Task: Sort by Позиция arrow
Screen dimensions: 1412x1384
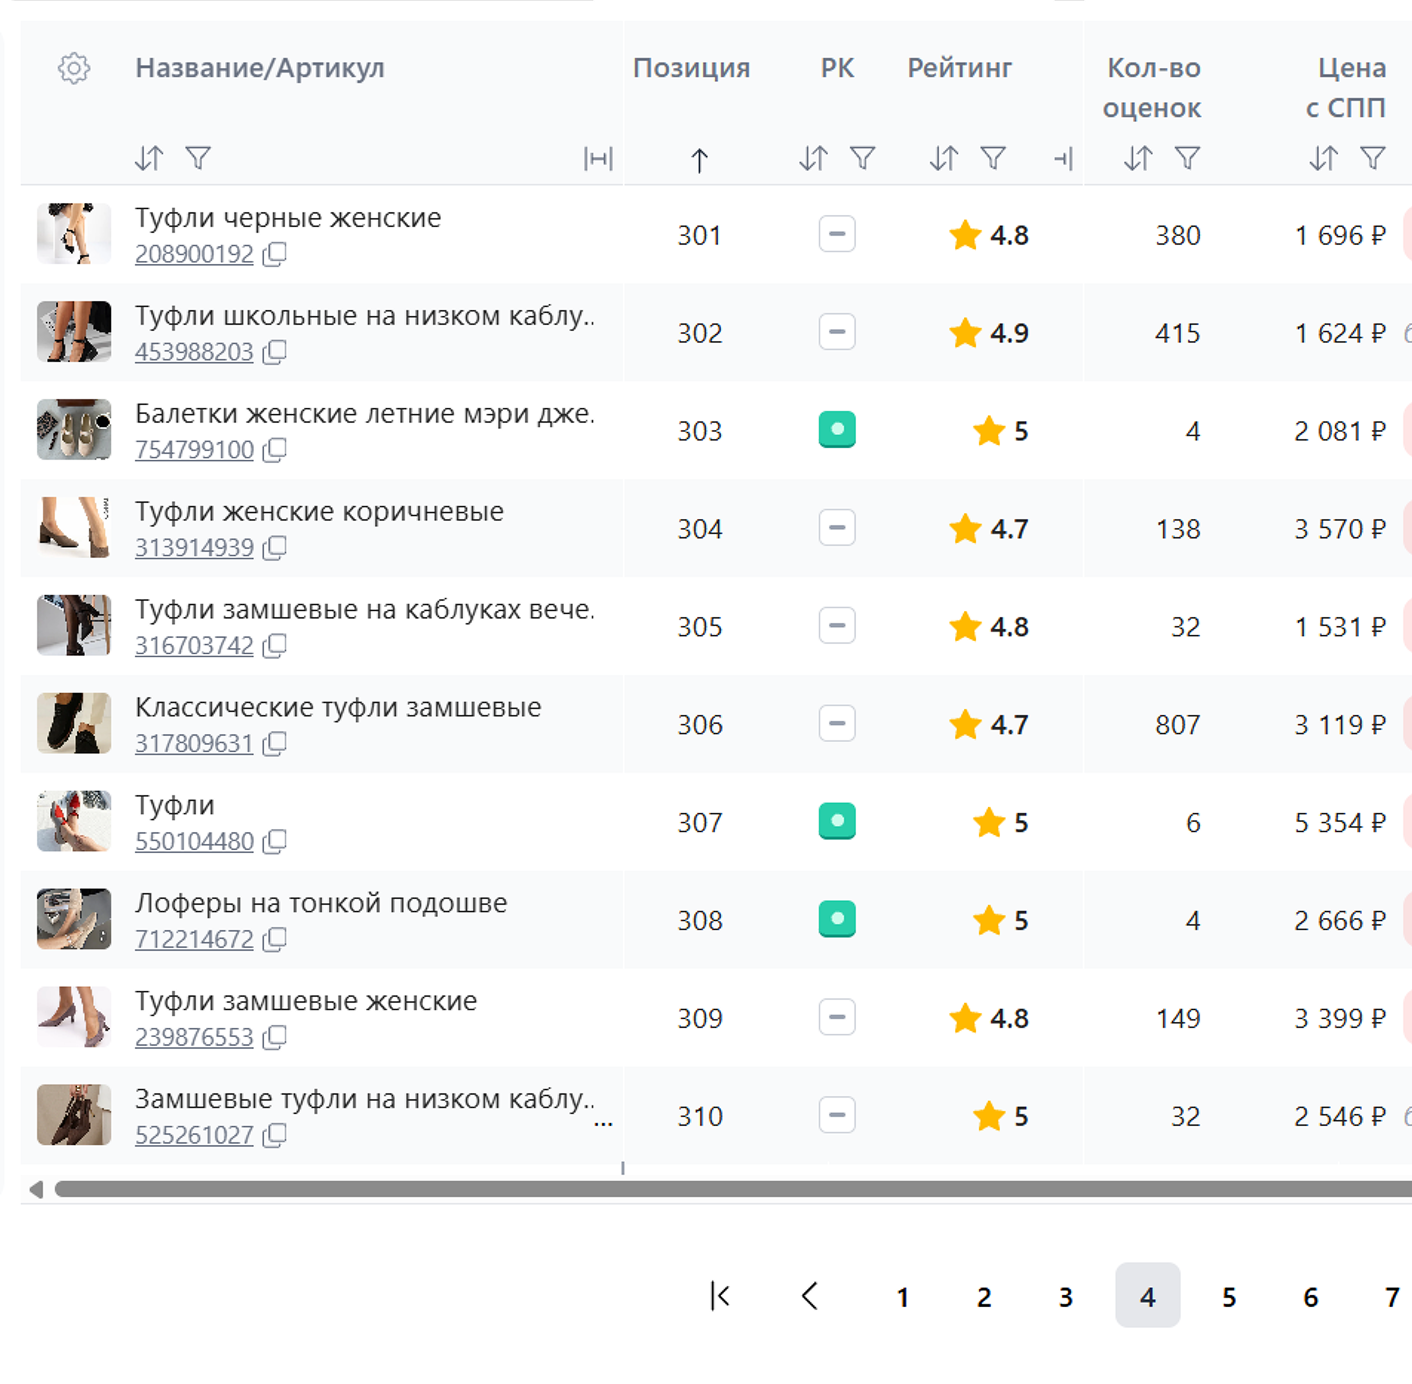Action: click(x=699, y=160)
